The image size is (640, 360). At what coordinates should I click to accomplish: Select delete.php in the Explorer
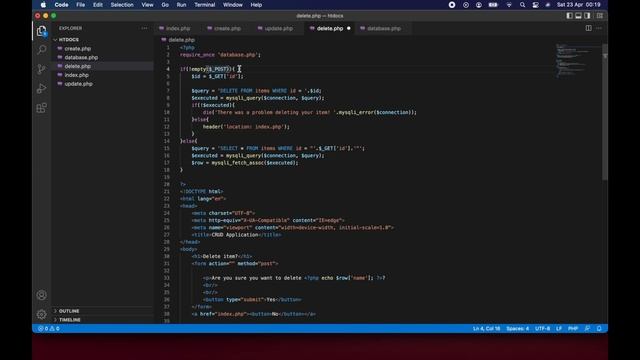point(78,66)
